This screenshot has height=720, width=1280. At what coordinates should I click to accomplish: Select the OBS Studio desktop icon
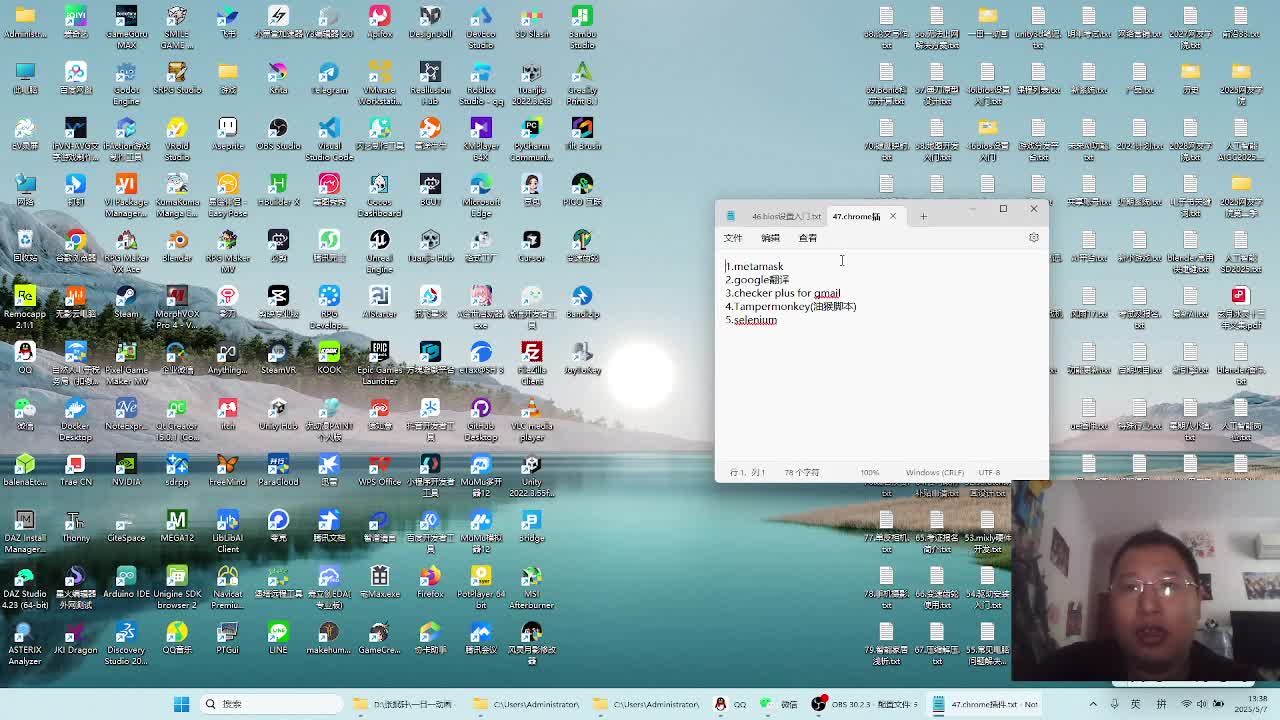pos(278,135)
